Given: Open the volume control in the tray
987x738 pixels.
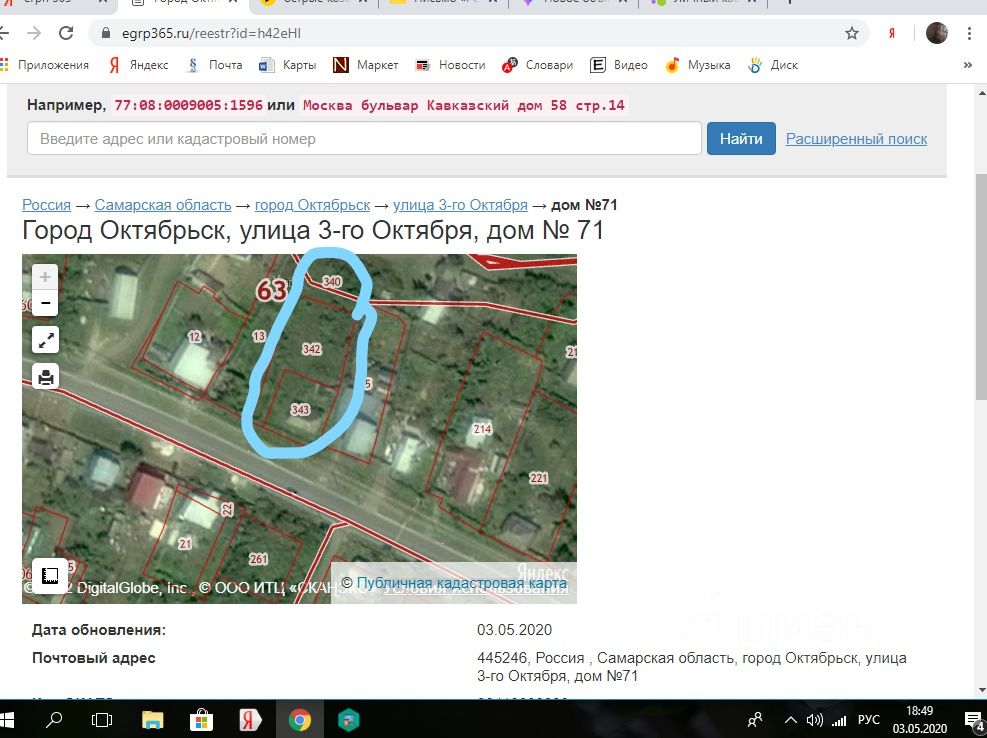Looking at the screenshot, I should pos(815,720).
